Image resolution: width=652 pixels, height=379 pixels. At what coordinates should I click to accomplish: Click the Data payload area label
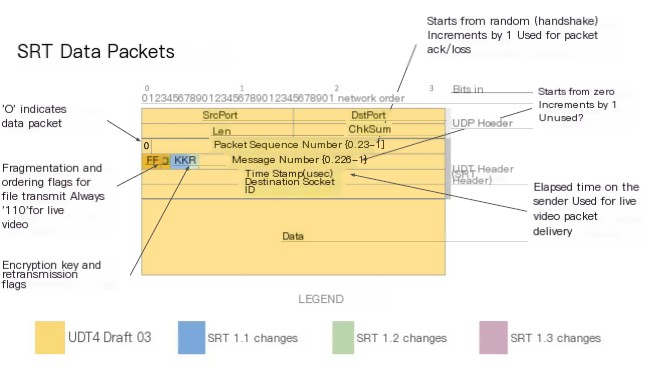293,236
